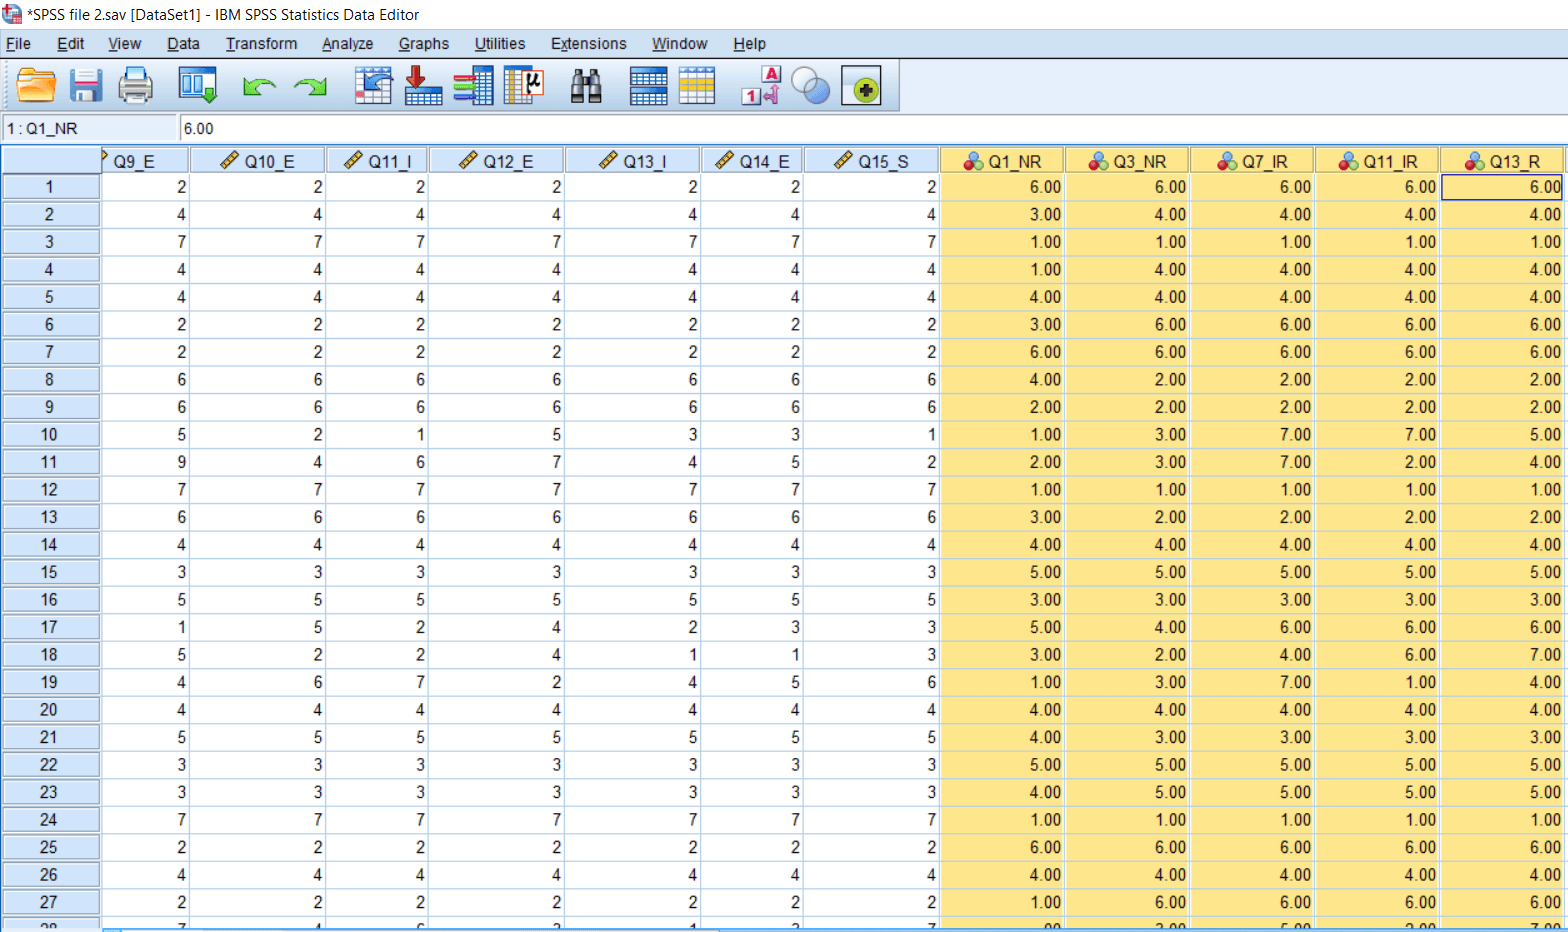
Task: Click Go to Variable icon
Action: 423,86
